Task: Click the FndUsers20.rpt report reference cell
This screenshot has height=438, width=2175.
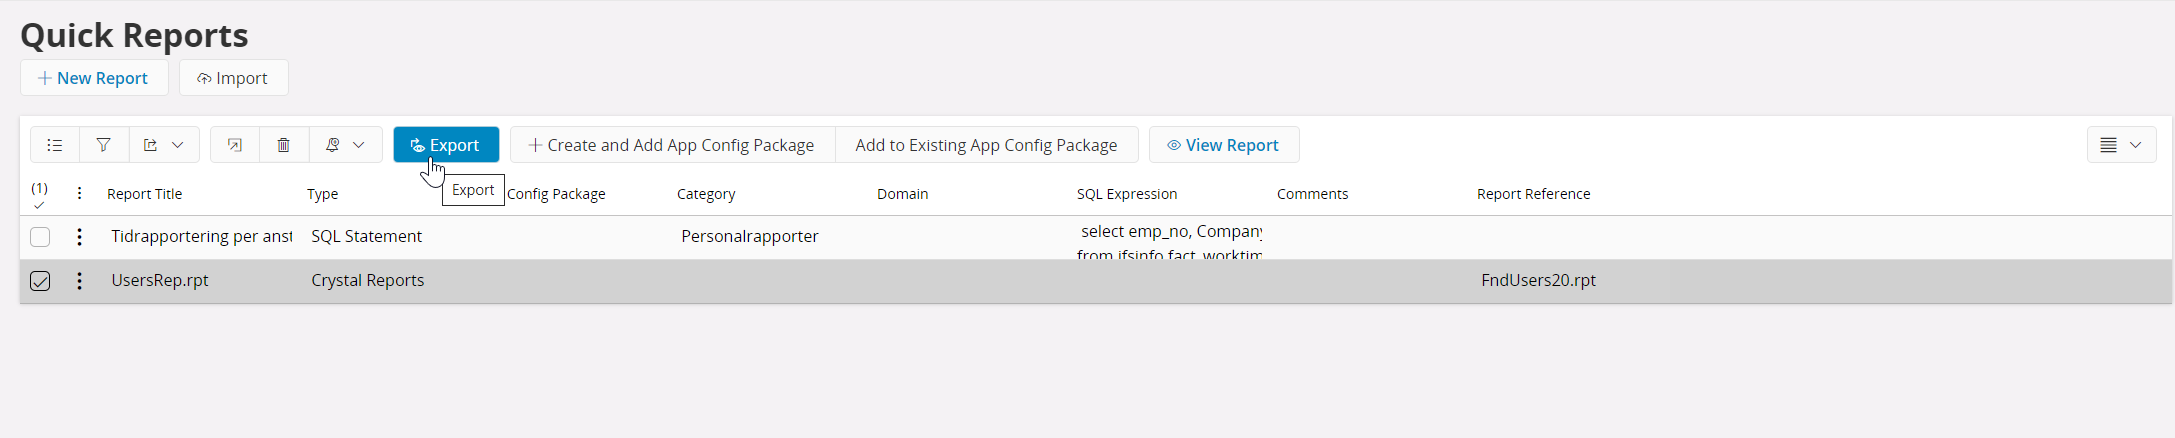Action: pos(1538,281)
